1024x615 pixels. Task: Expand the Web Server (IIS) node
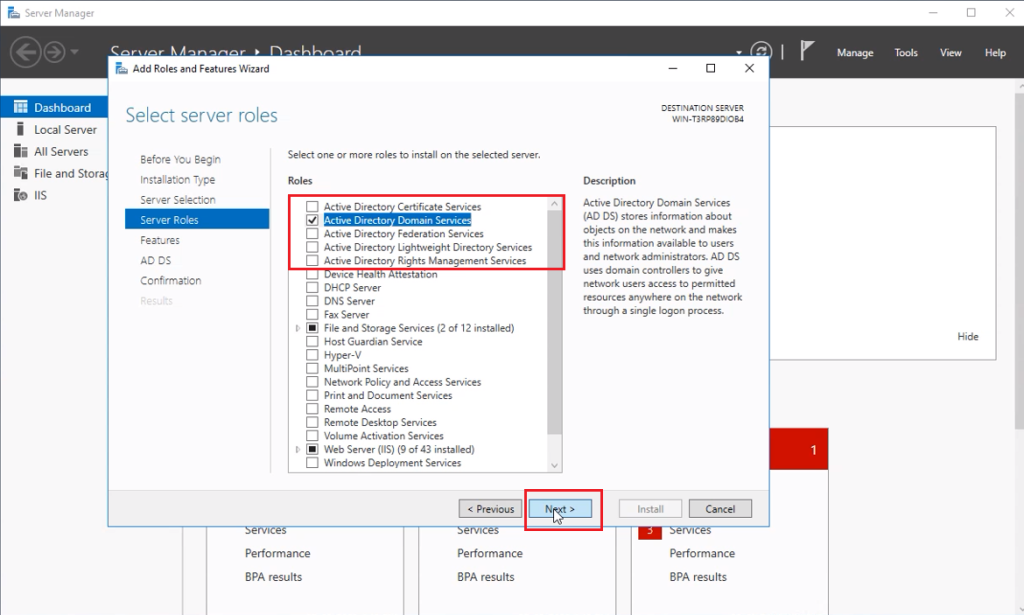(x=298, y=449)
